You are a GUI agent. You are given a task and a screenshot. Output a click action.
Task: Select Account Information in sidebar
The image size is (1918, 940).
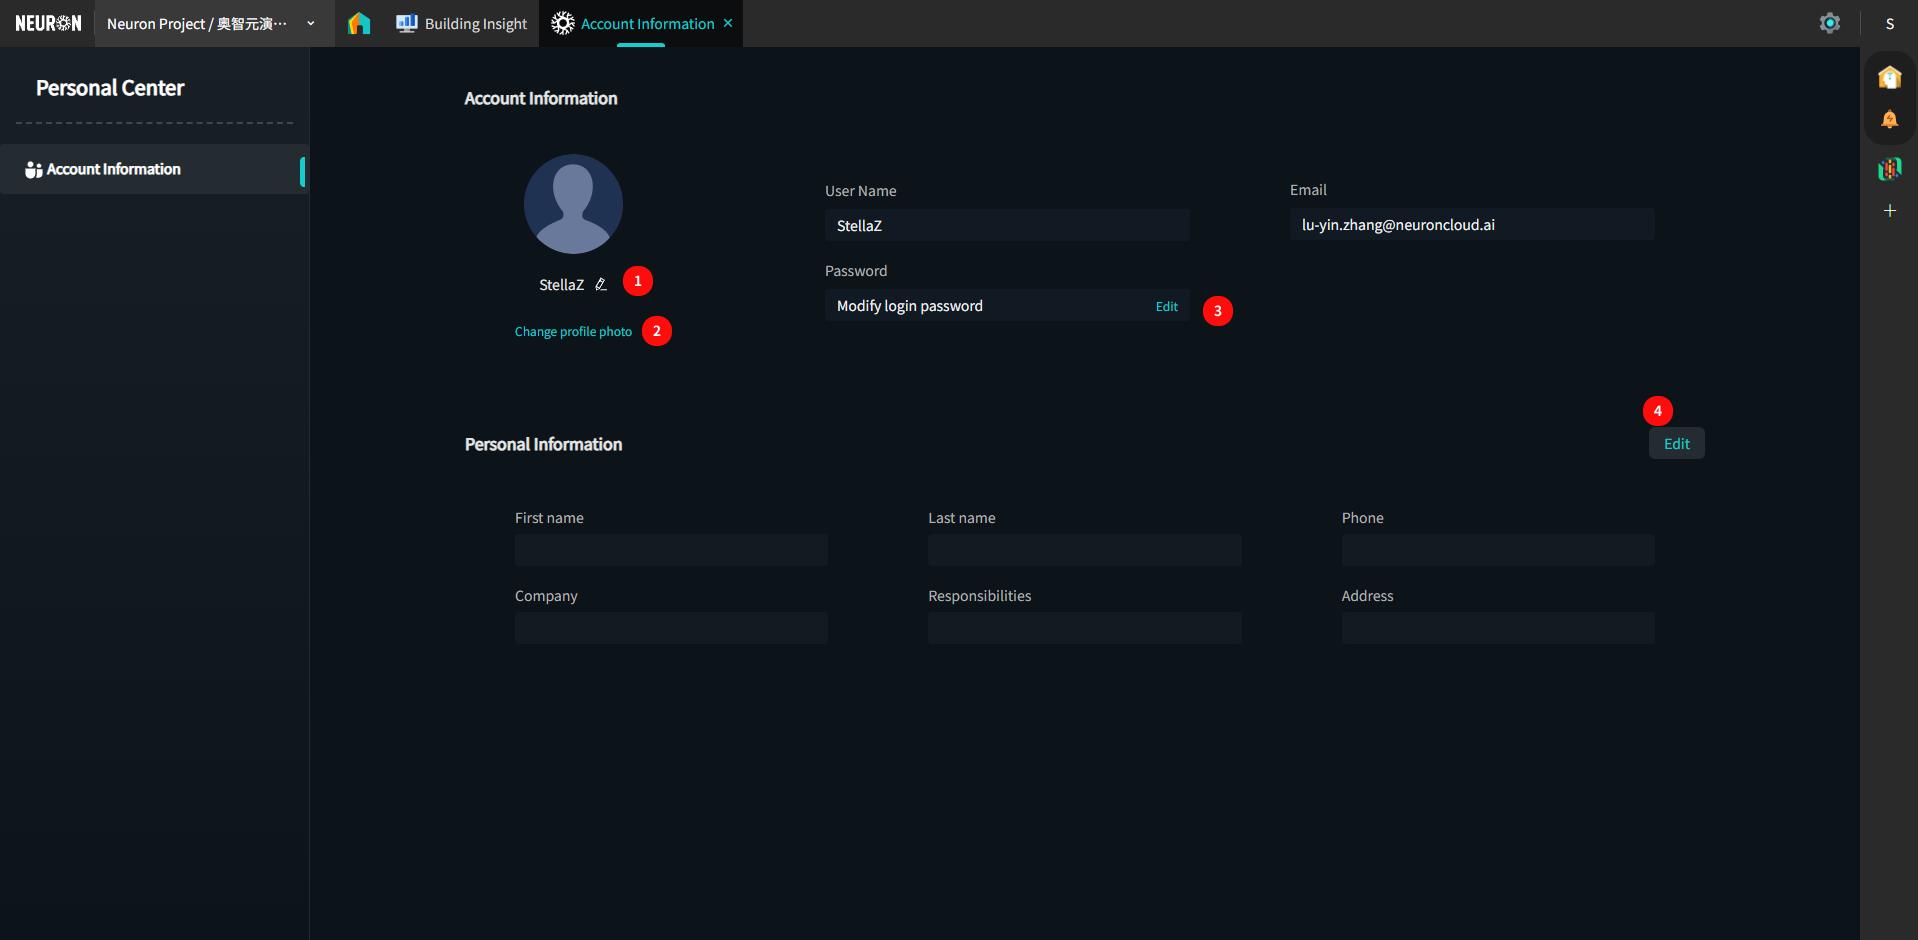pos(154,169)
